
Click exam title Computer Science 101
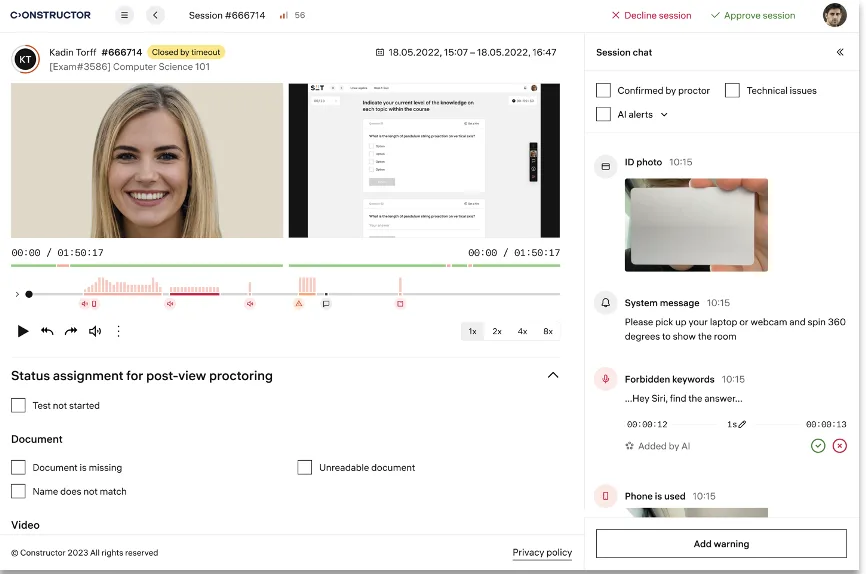[162, 66]
